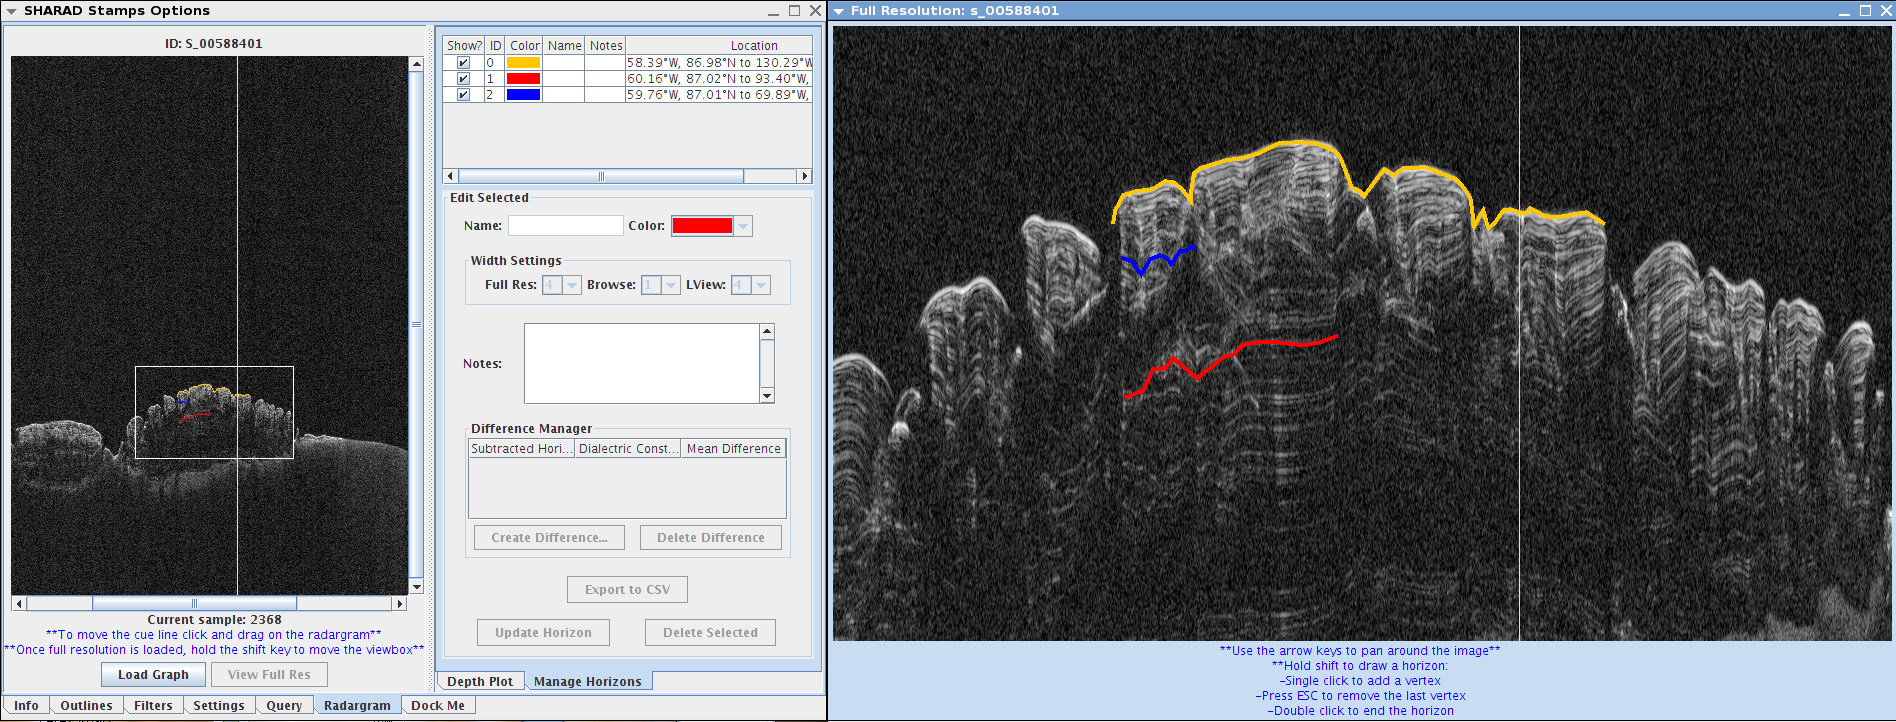Toggle Show checkbox for horizon ID 0
This screenshot has width=1896, height=722.
(x=463, y=63)
